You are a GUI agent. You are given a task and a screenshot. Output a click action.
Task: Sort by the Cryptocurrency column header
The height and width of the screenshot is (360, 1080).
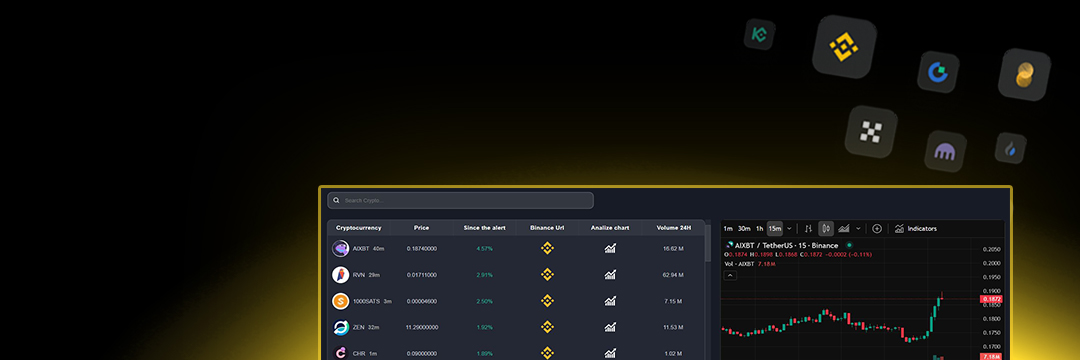coord(359,228)
